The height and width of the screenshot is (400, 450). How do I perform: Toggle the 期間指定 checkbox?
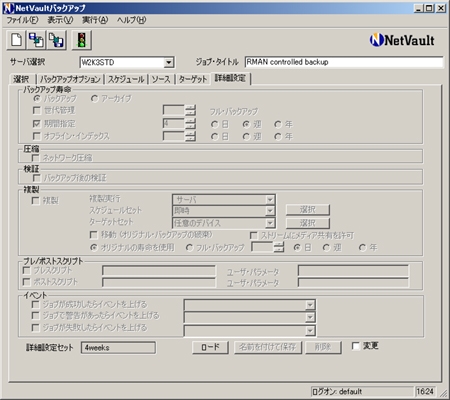(37, 124)
